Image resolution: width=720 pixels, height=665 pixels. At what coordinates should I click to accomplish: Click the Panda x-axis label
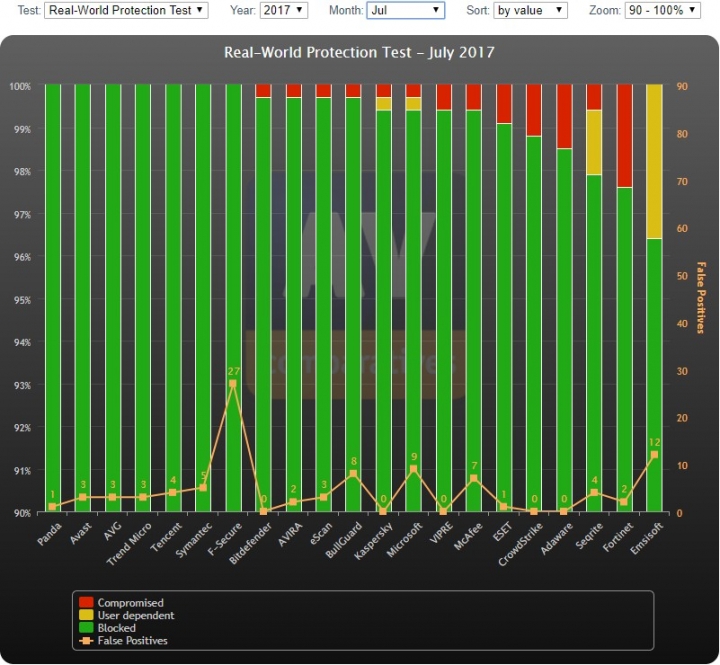pos(49,534)
